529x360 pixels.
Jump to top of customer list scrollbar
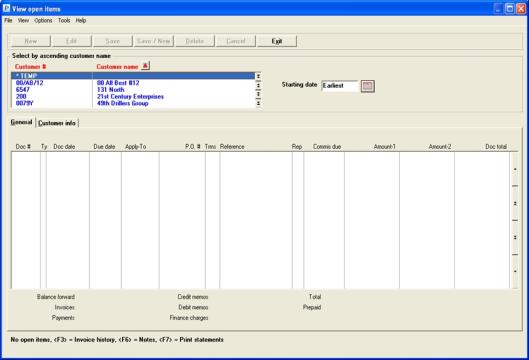(258, 77)
